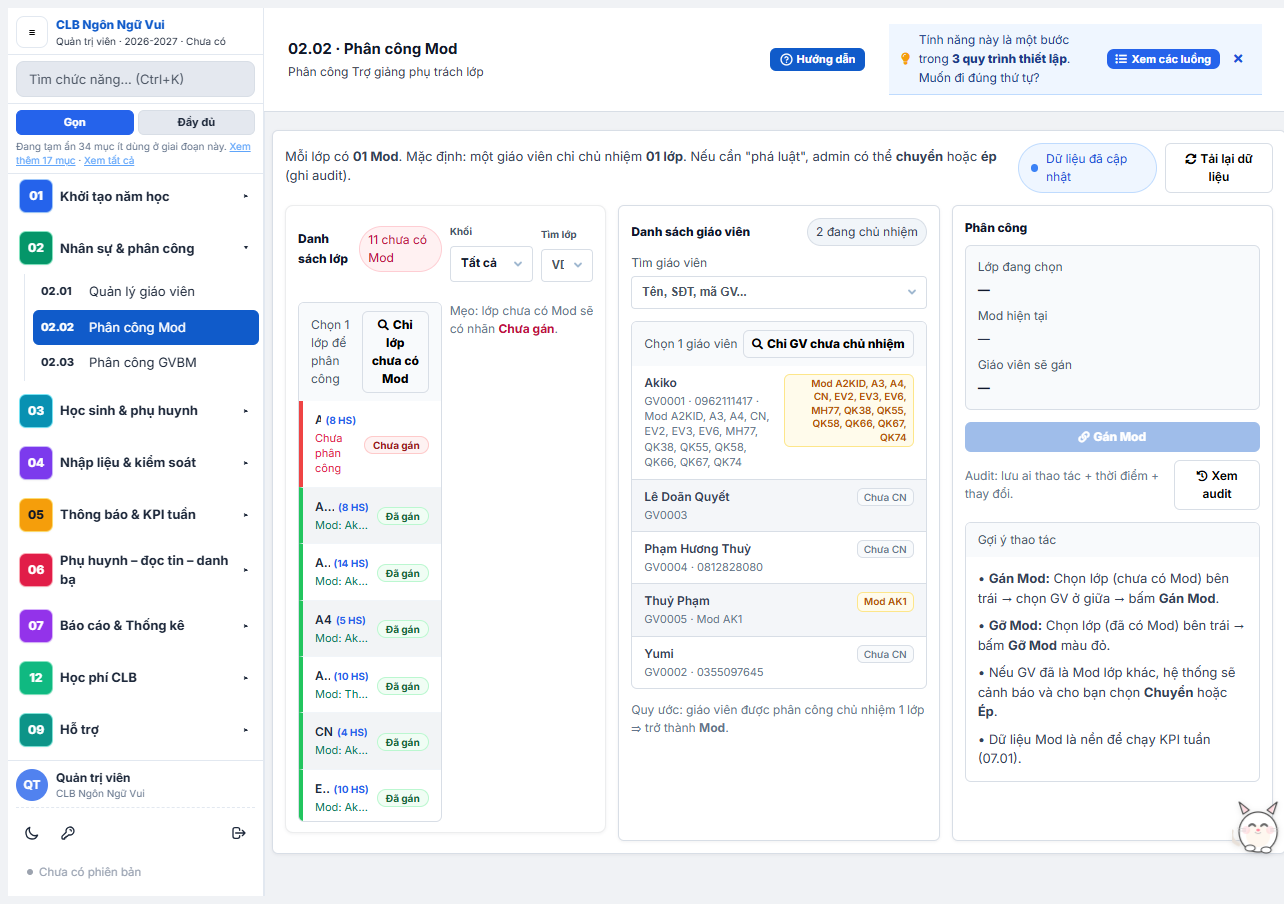Open 02.03 Phân công GVBM
The image size is (1284, 904).
point(146,362)
